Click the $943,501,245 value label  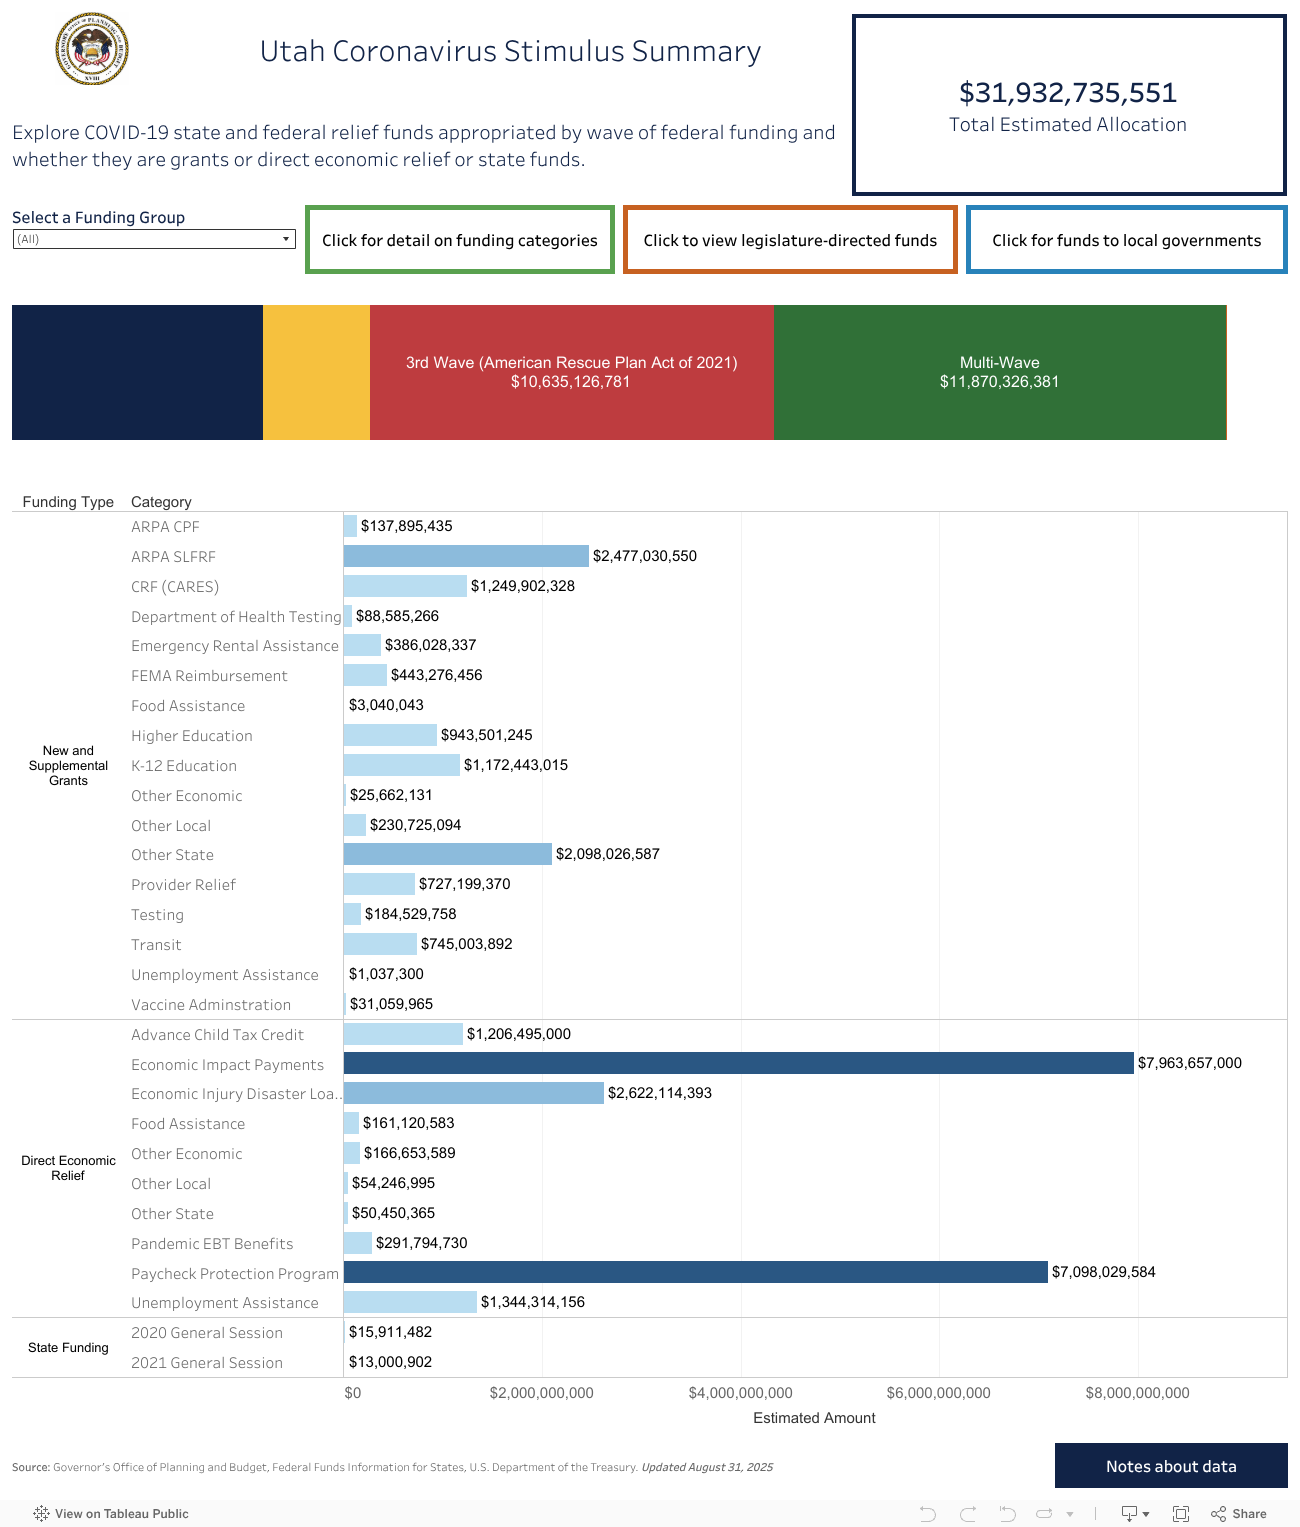pyautogui.click(x=487, y=735)
